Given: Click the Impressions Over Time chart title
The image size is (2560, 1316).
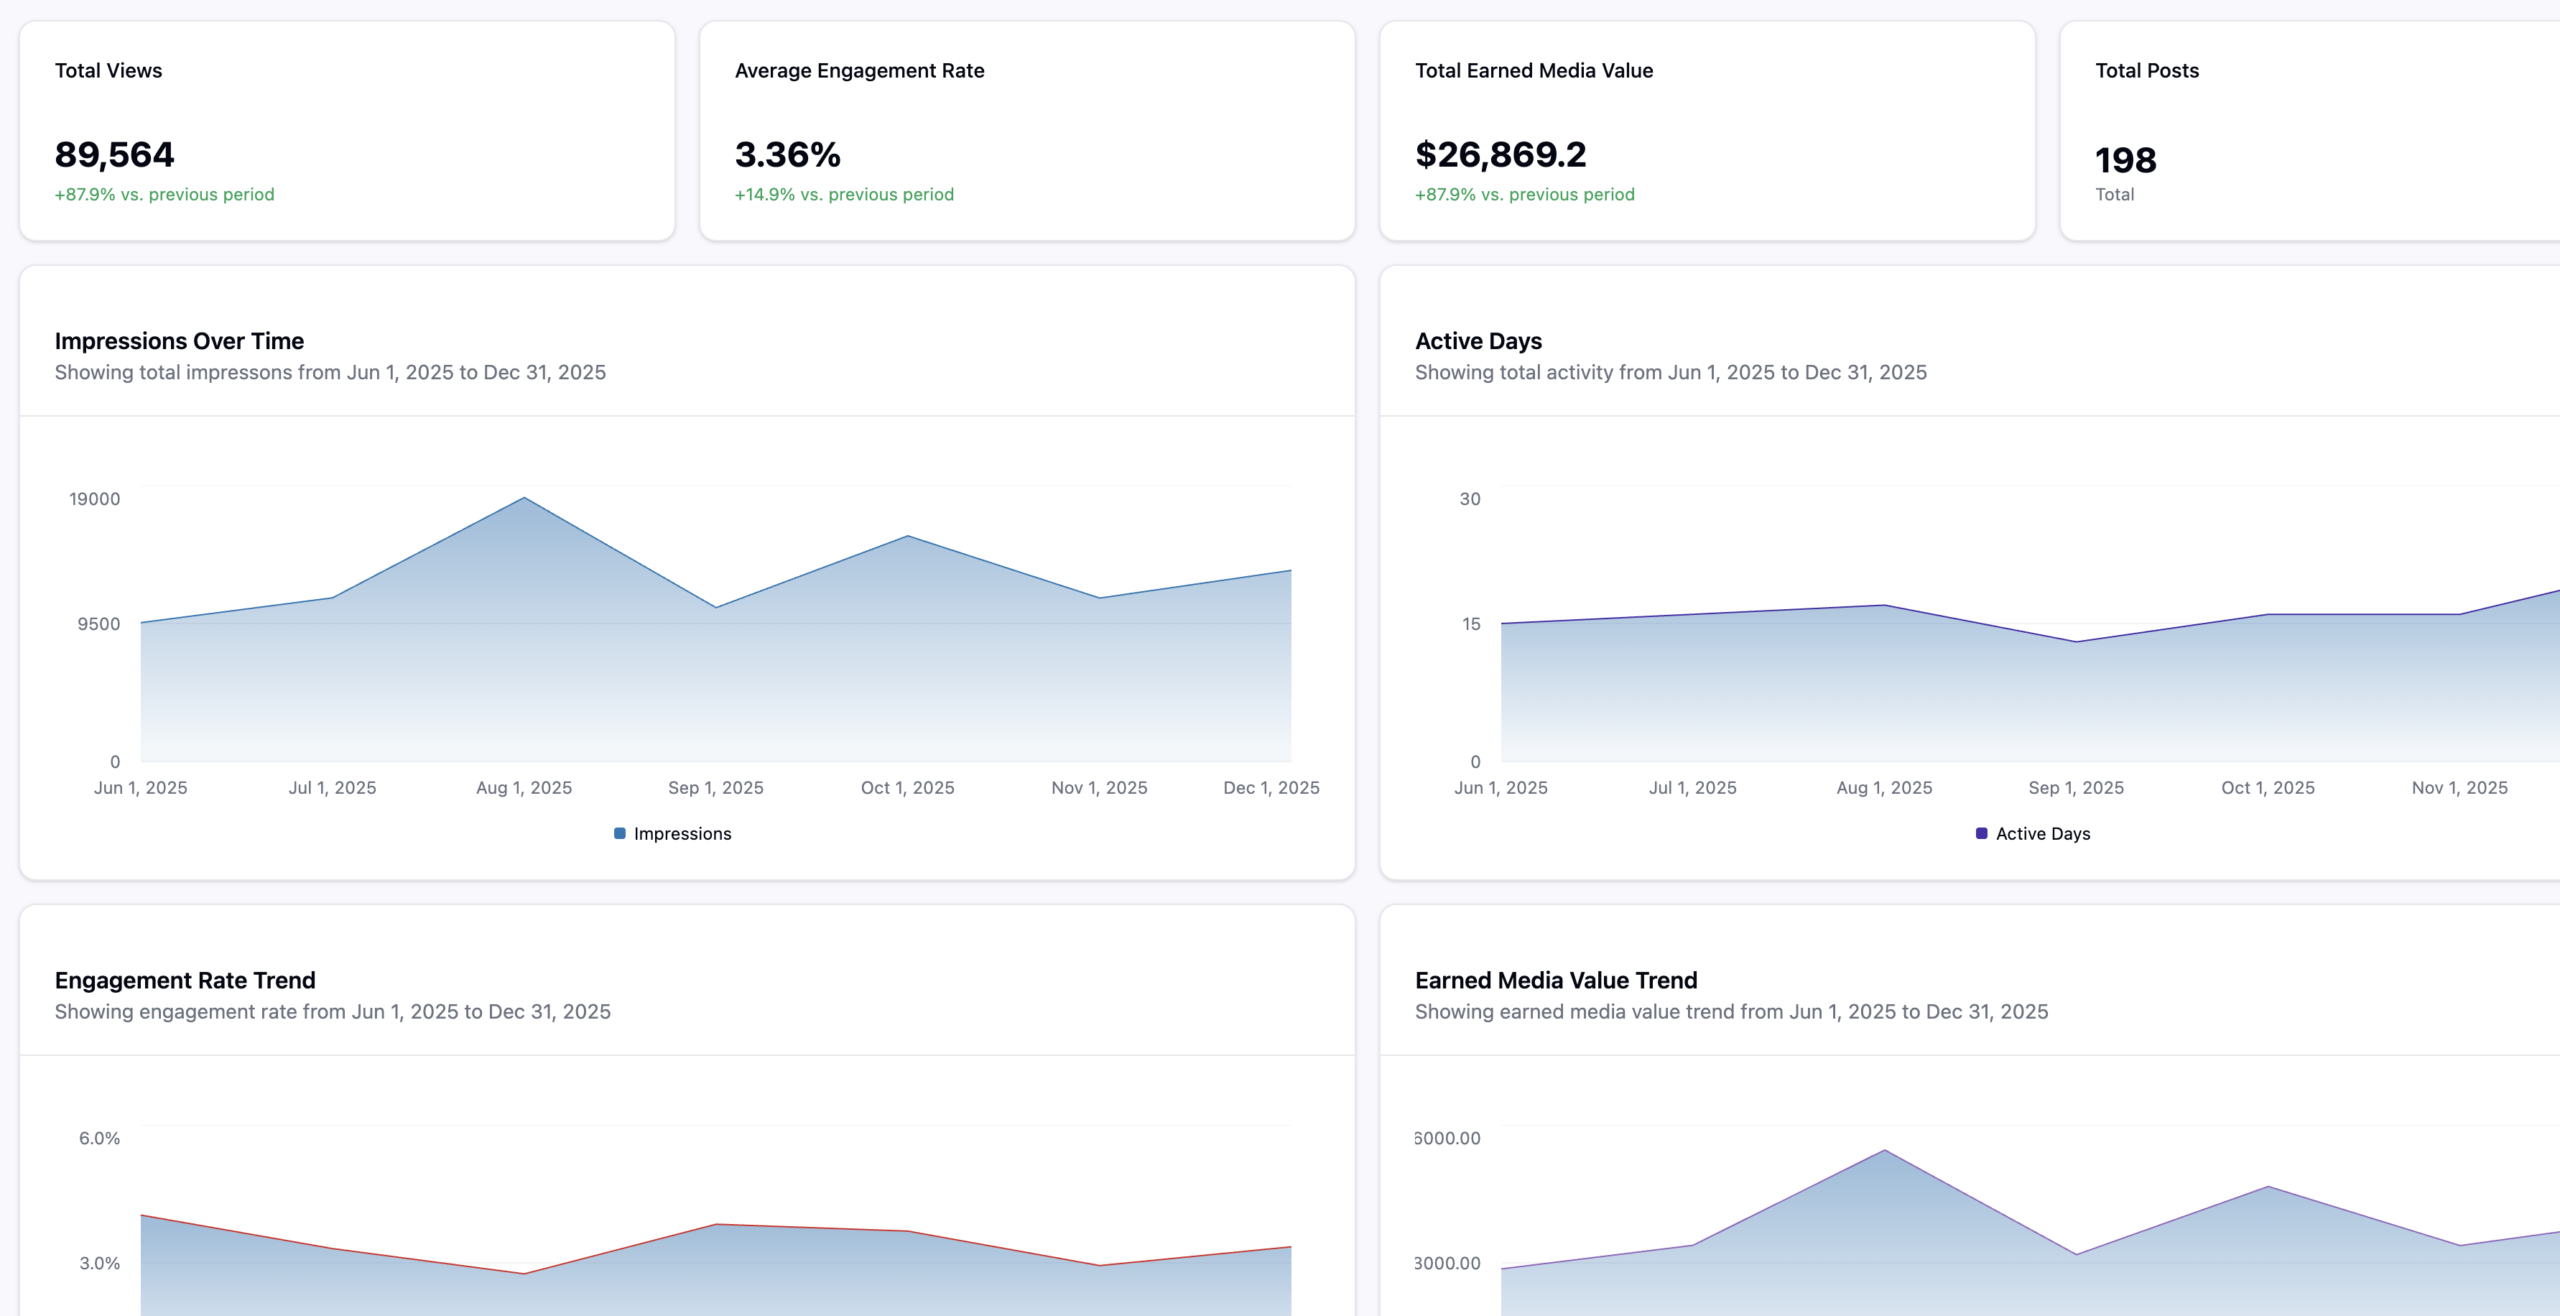Looking at the screenshot, I should click(179, 341).
